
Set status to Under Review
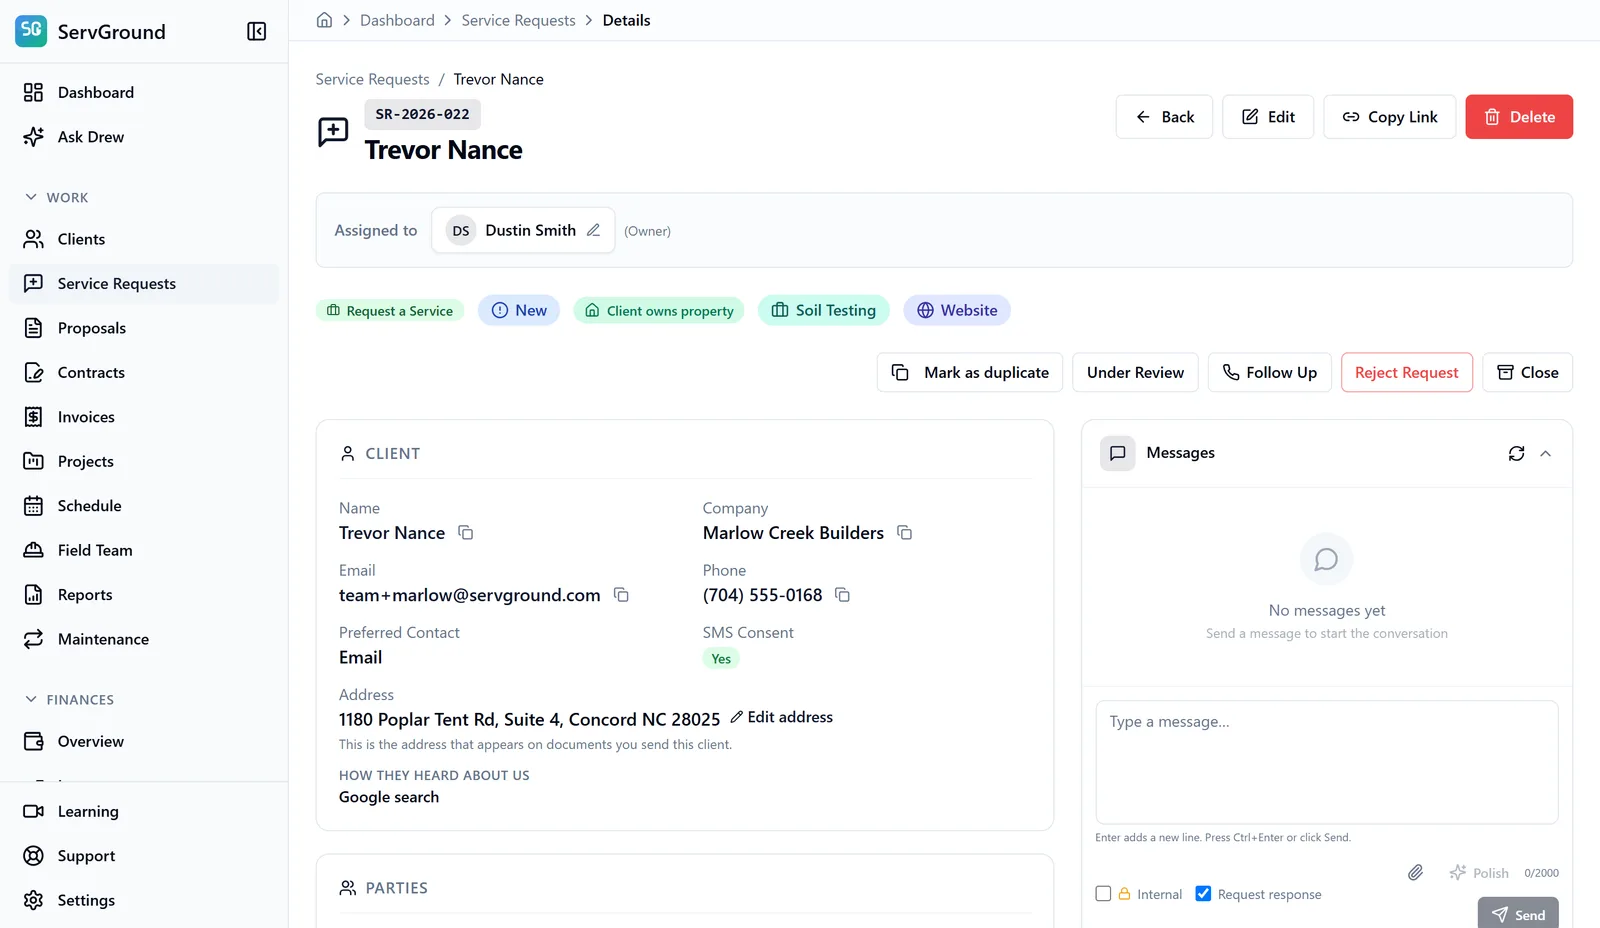point(1136,373)
